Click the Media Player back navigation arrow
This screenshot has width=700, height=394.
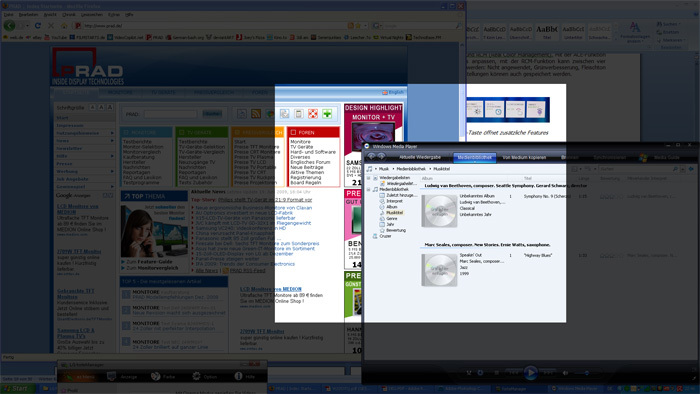371,157
